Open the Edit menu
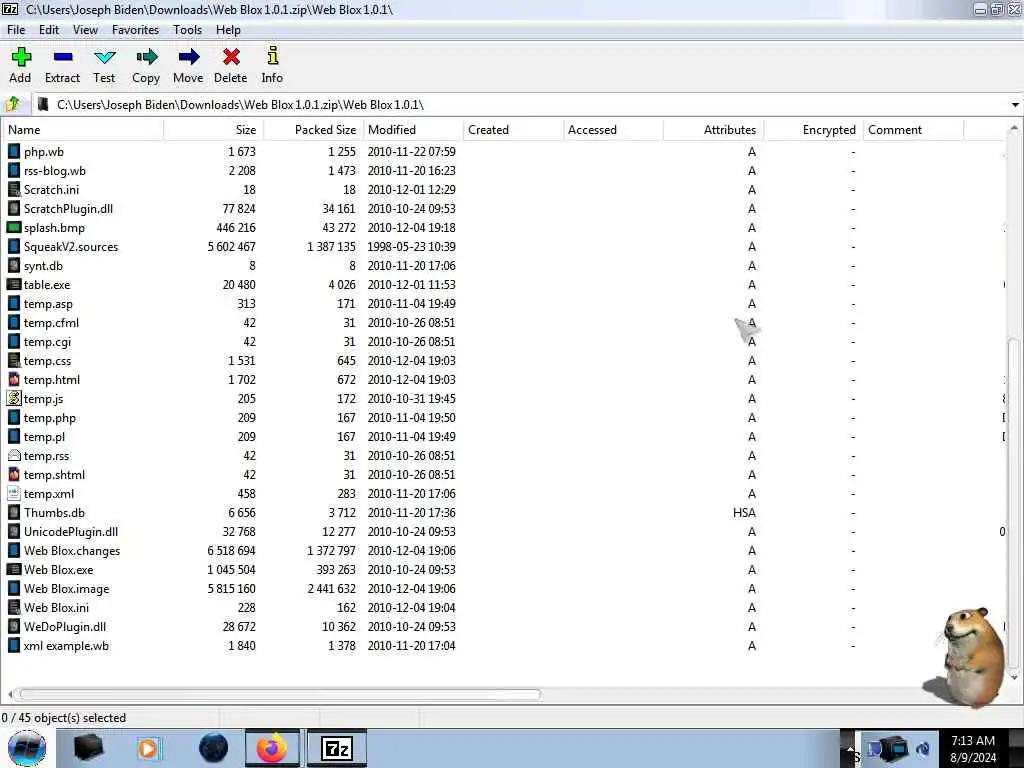Image resolution: width=1024 pixels, height=768 pixels. click(49, 30)
